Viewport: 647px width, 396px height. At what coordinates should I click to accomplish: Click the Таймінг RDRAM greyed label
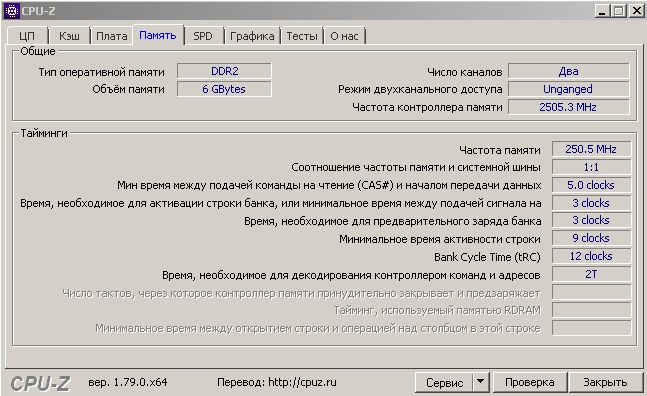[x=437, y=310]
